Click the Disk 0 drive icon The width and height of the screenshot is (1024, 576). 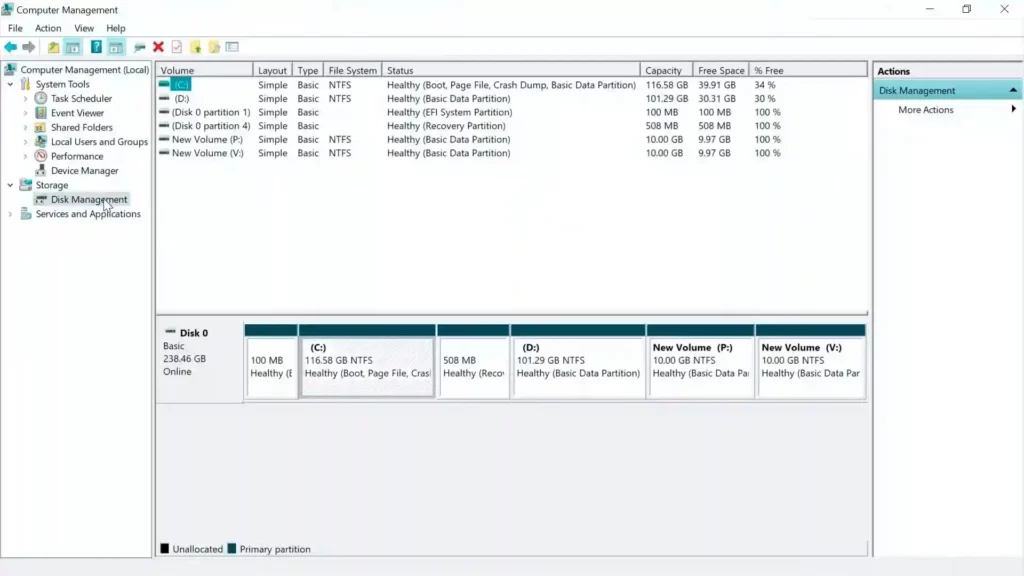click(170, 332)
